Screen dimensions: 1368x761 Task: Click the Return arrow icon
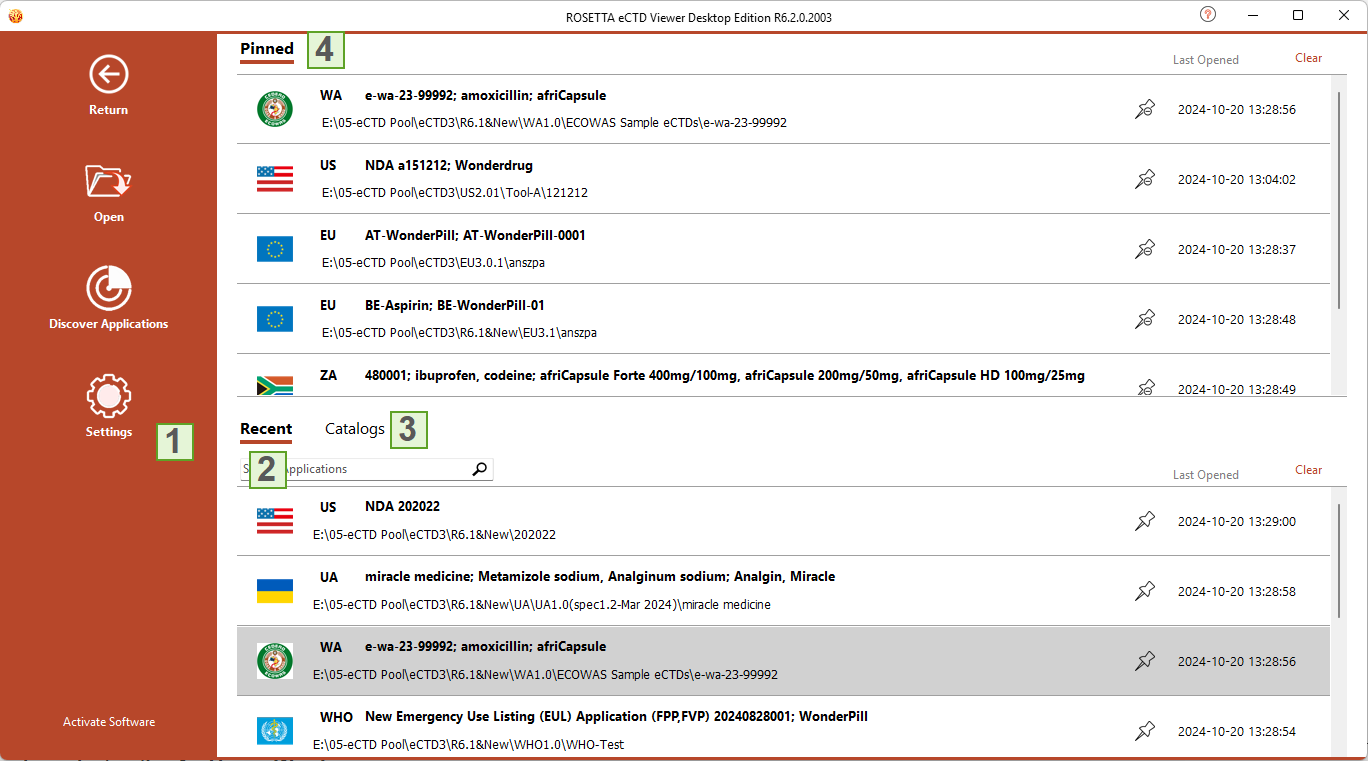click(x=108, y=74)
